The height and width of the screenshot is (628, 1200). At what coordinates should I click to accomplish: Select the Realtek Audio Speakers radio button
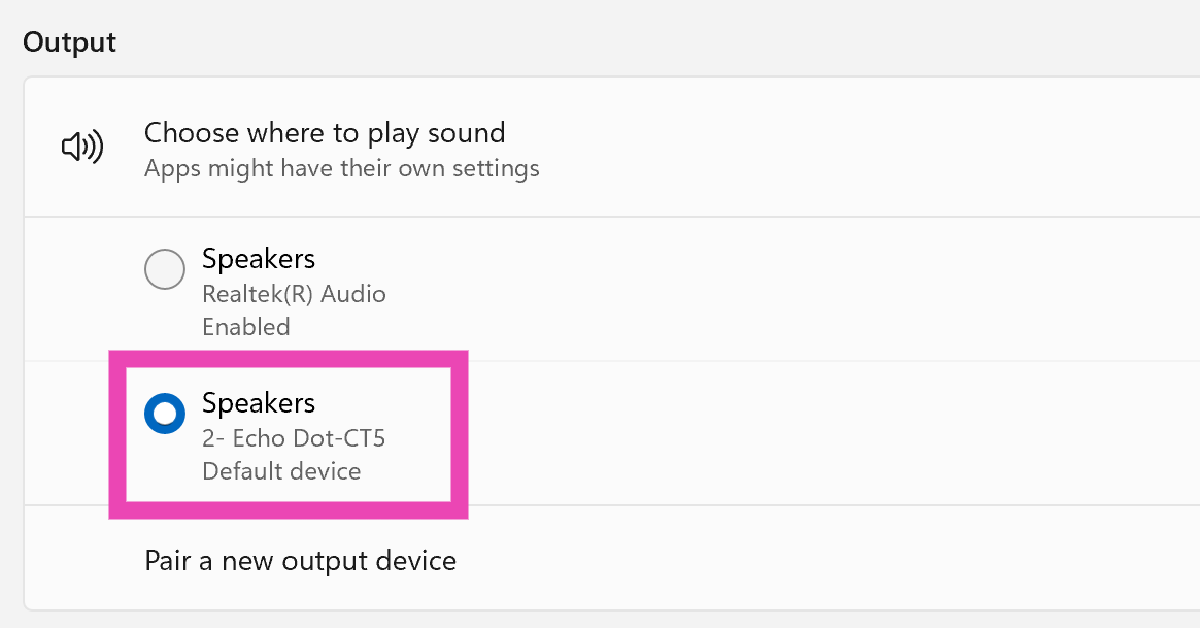(164, 269)
